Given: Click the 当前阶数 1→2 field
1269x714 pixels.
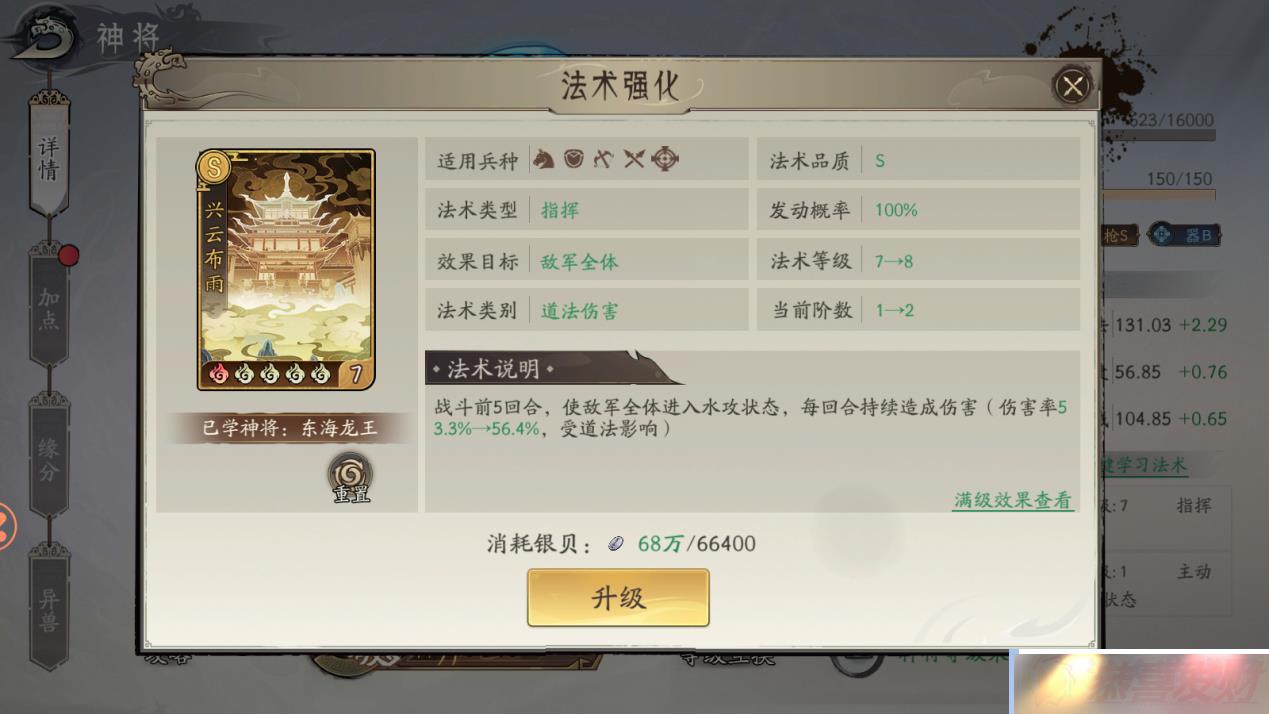Looking at the screenshot, I should click(x=918, y=310).
